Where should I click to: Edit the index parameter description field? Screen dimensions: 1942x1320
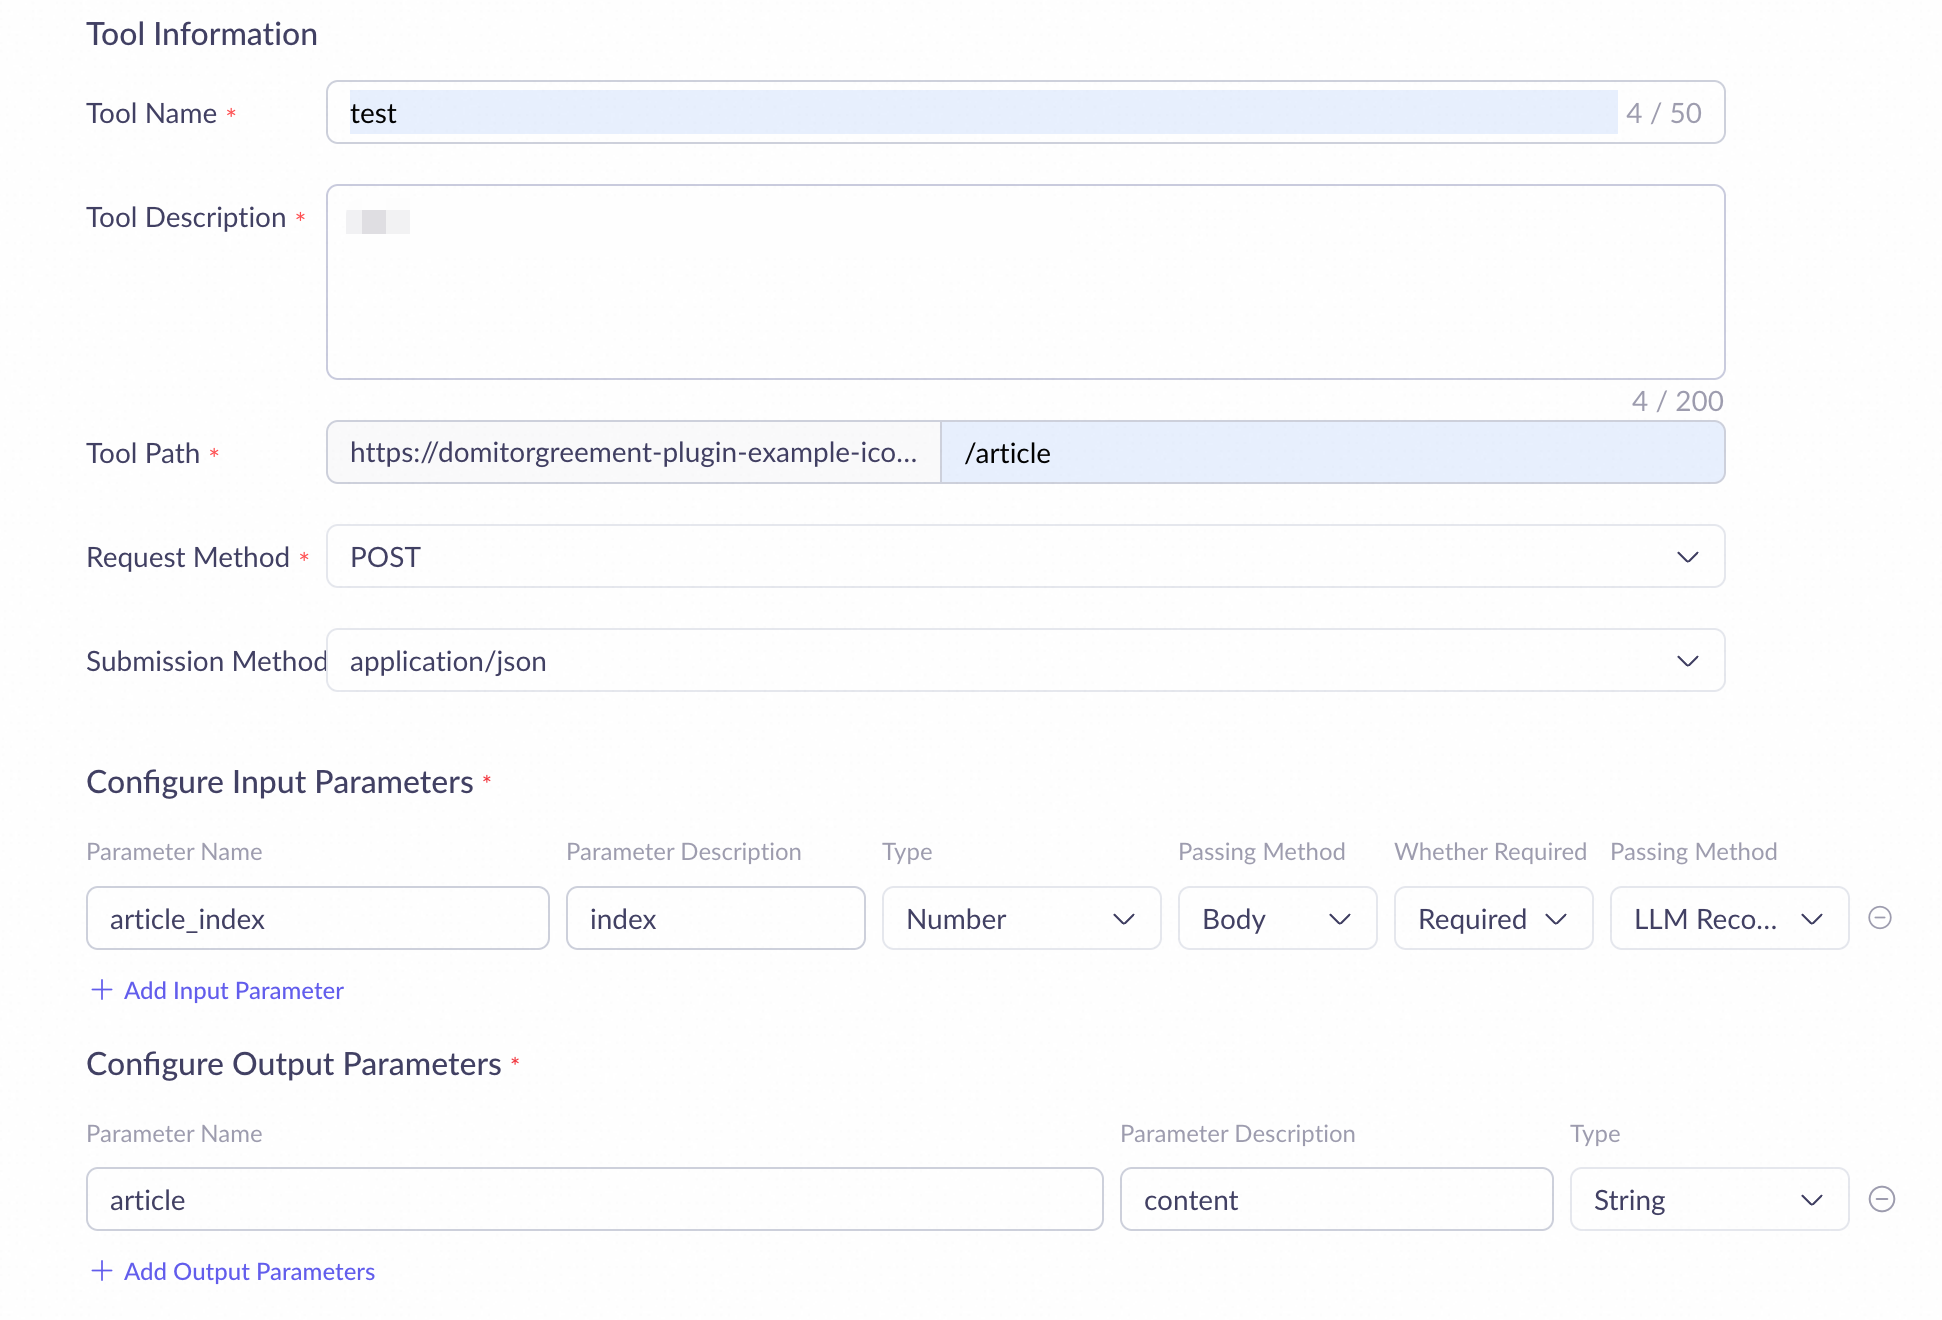(x=715, y=919)
